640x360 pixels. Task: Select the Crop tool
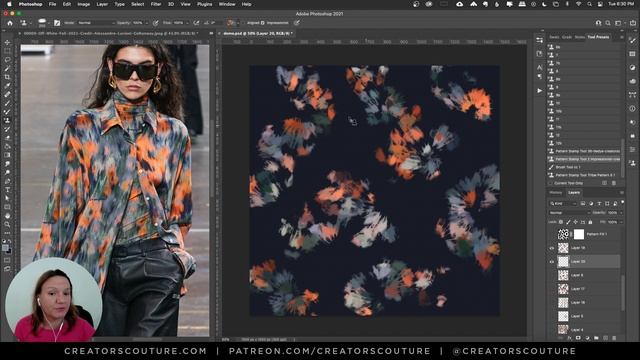[x=7, y=77]
